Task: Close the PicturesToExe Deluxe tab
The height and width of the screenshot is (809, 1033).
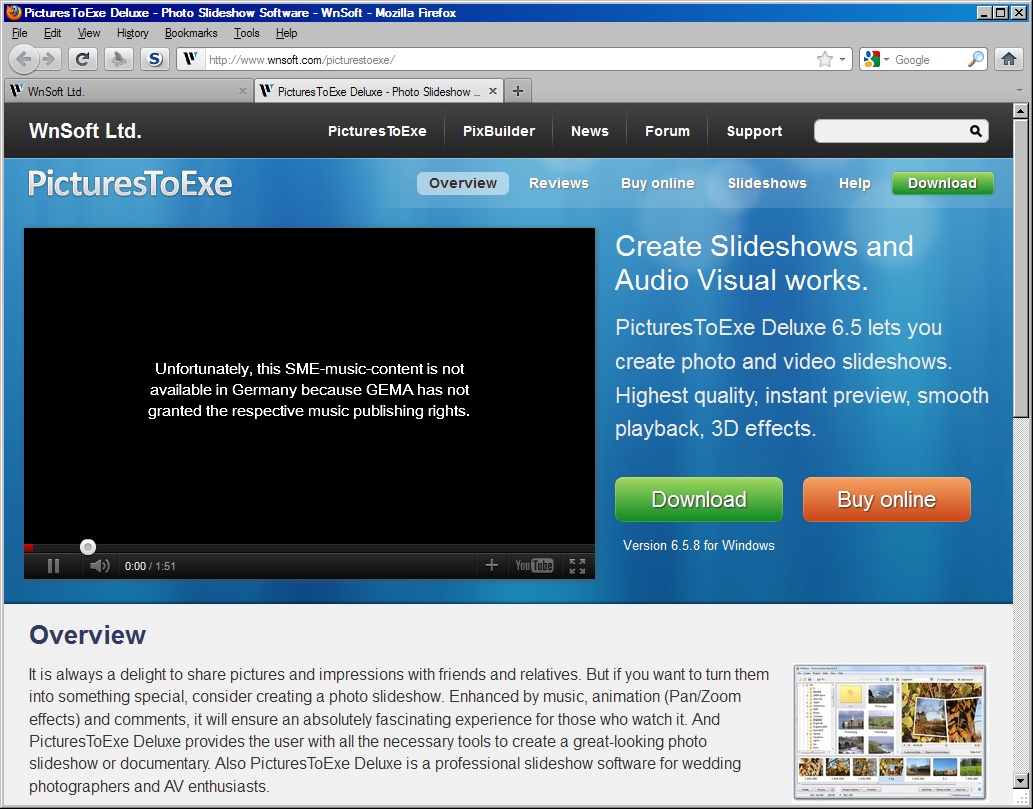Action: (493, 91)
